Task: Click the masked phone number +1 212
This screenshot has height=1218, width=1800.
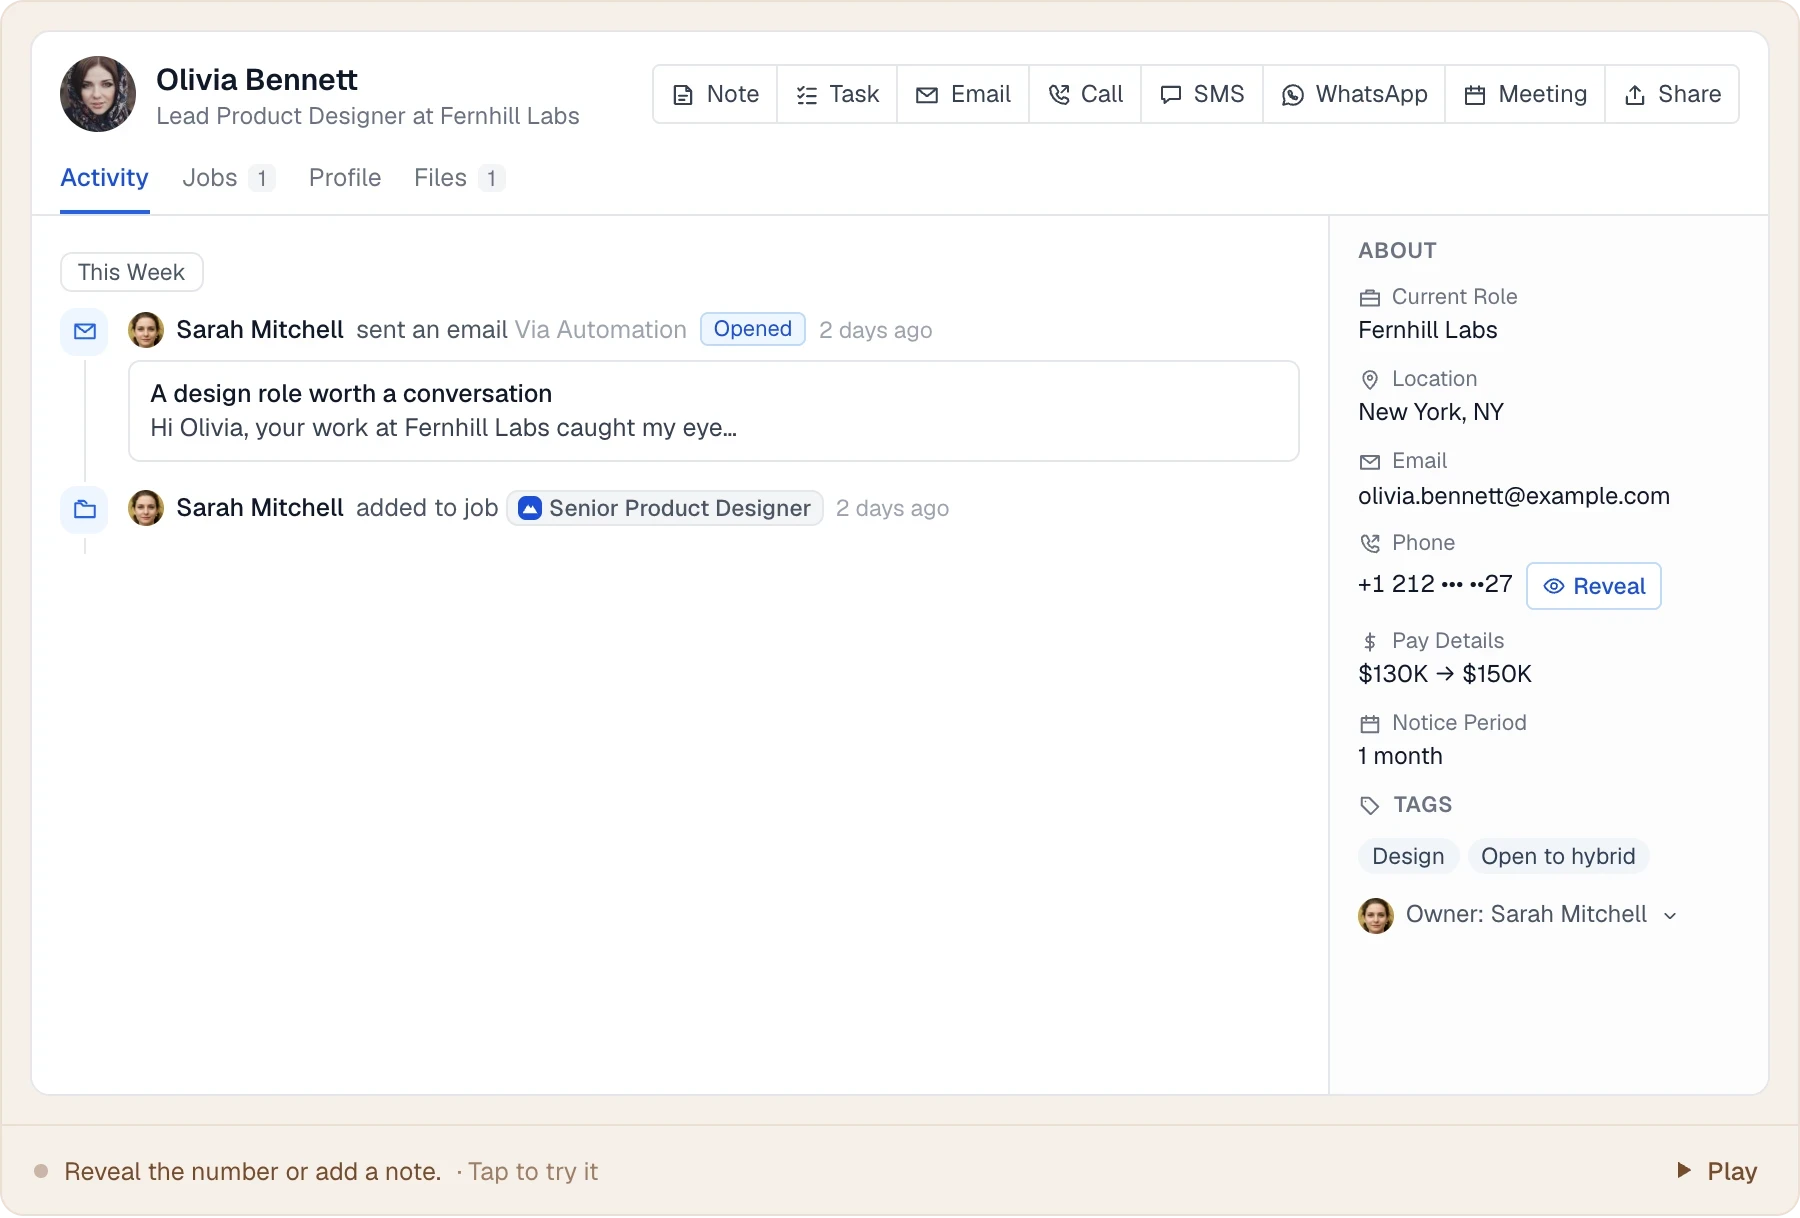Action: coord(1435,584)
